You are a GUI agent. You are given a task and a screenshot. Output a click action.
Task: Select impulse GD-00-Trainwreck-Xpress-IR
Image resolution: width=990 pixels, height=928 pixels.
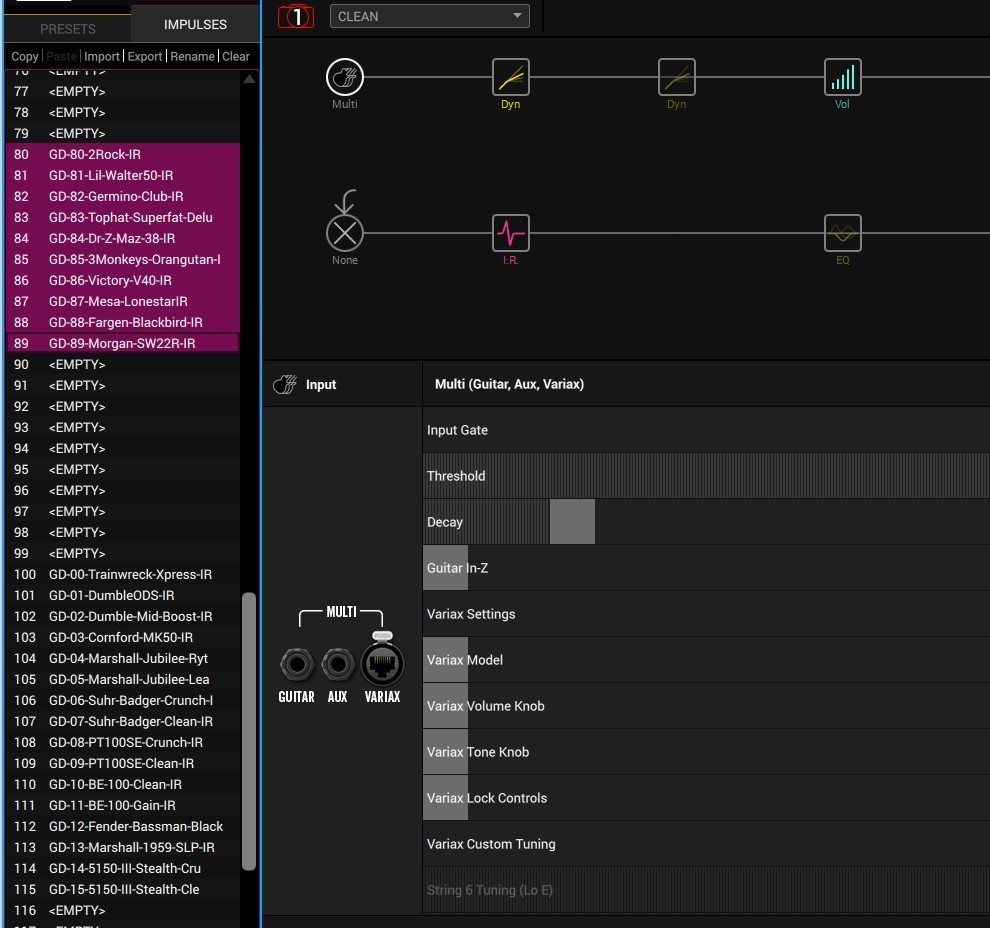[x=122, y=574]
